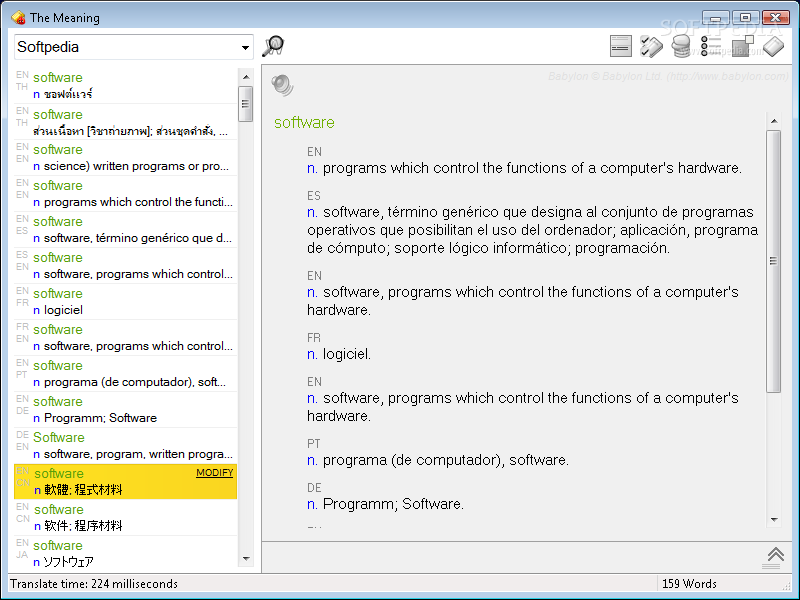
Task: Select EN-JA result 'ソフトウェア'
Action: coord(126,554)
